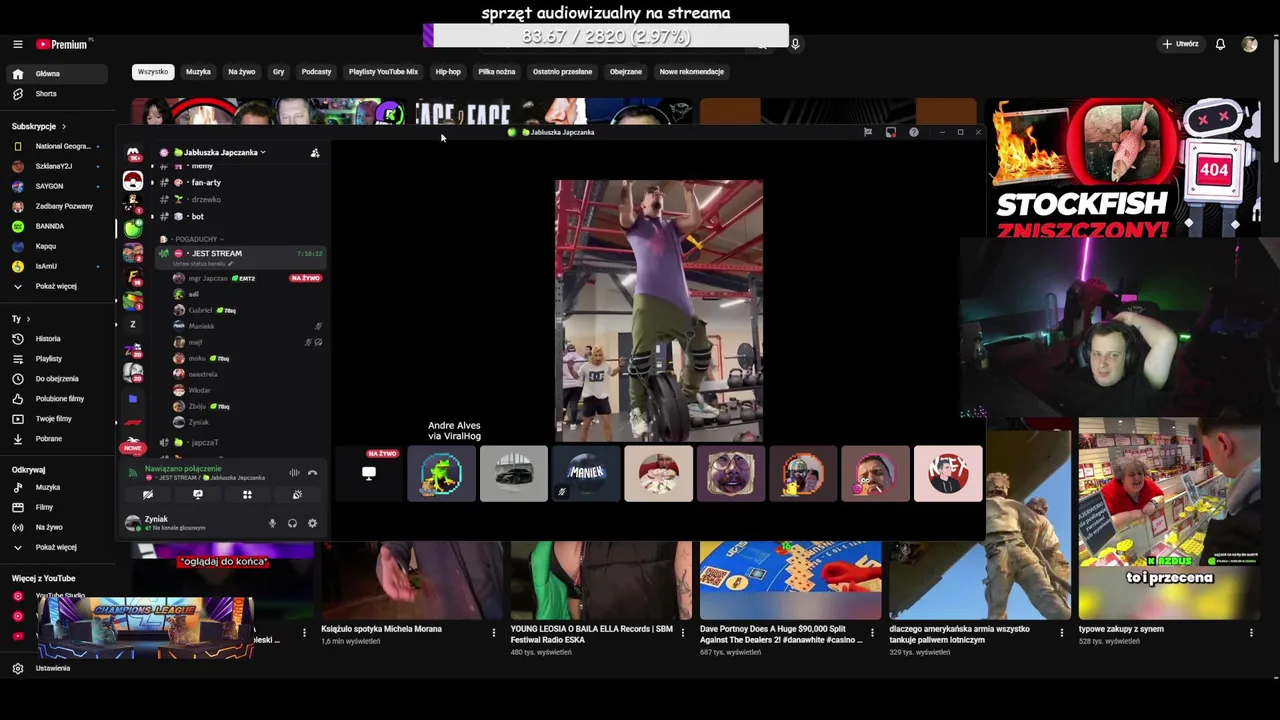The height and width of the screenshot is (720, 1280).
Task: Open Discord activities button
Action: point(247,494)
